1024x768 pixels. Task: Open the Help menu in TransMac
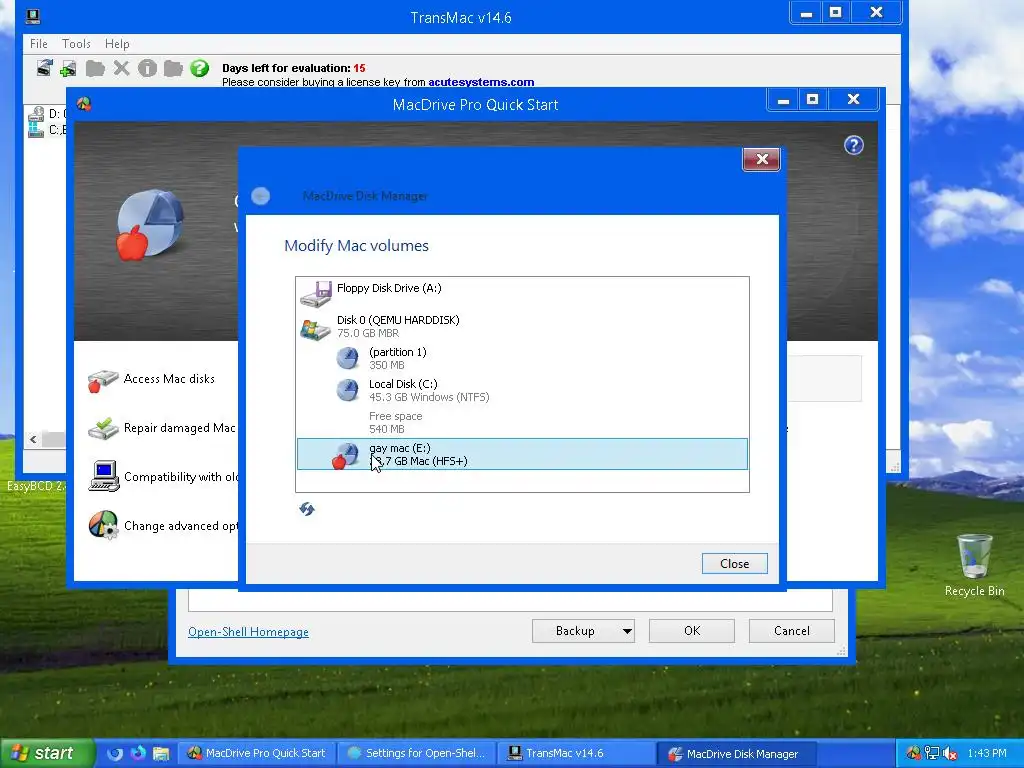coord(118,44)
